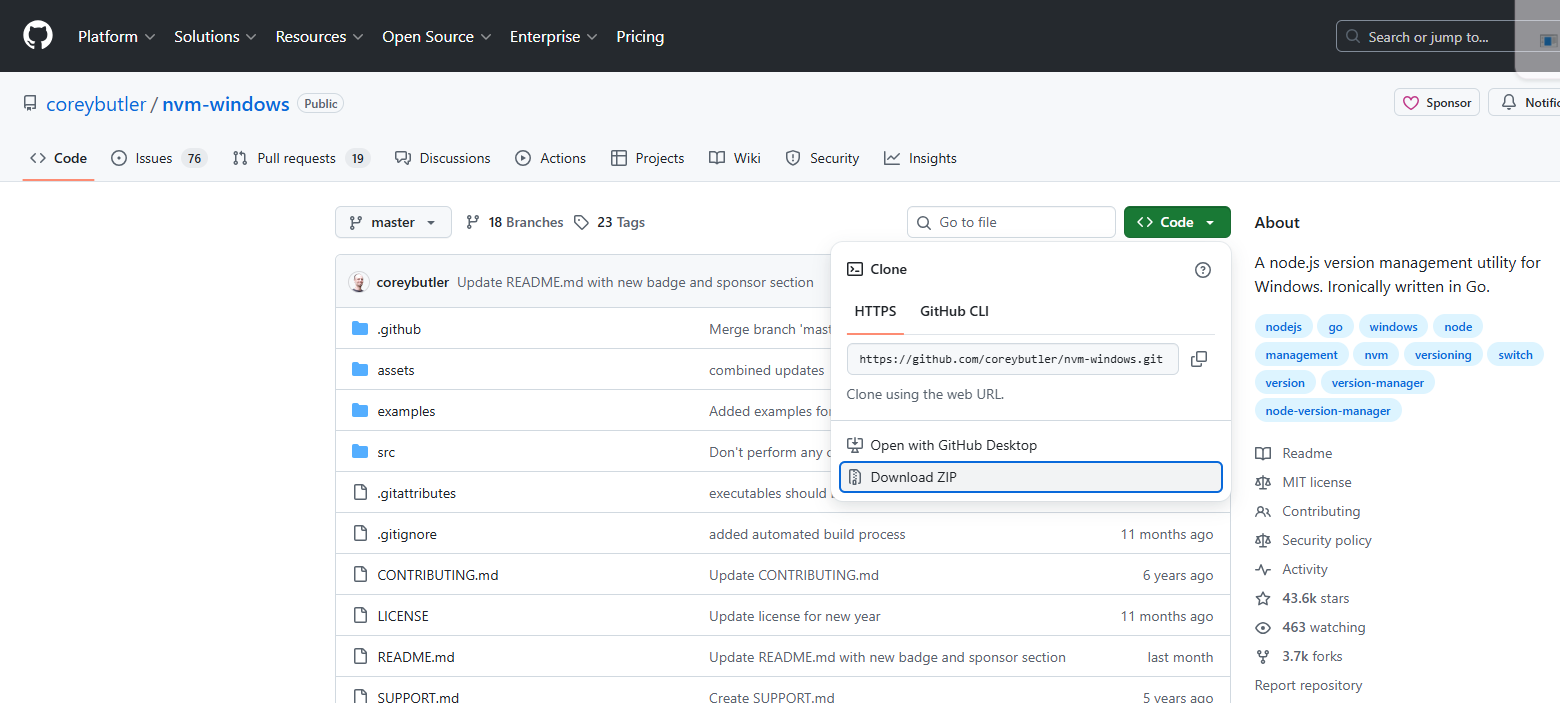
Task: Open the nvm-windows repository link
Action: 226,104
